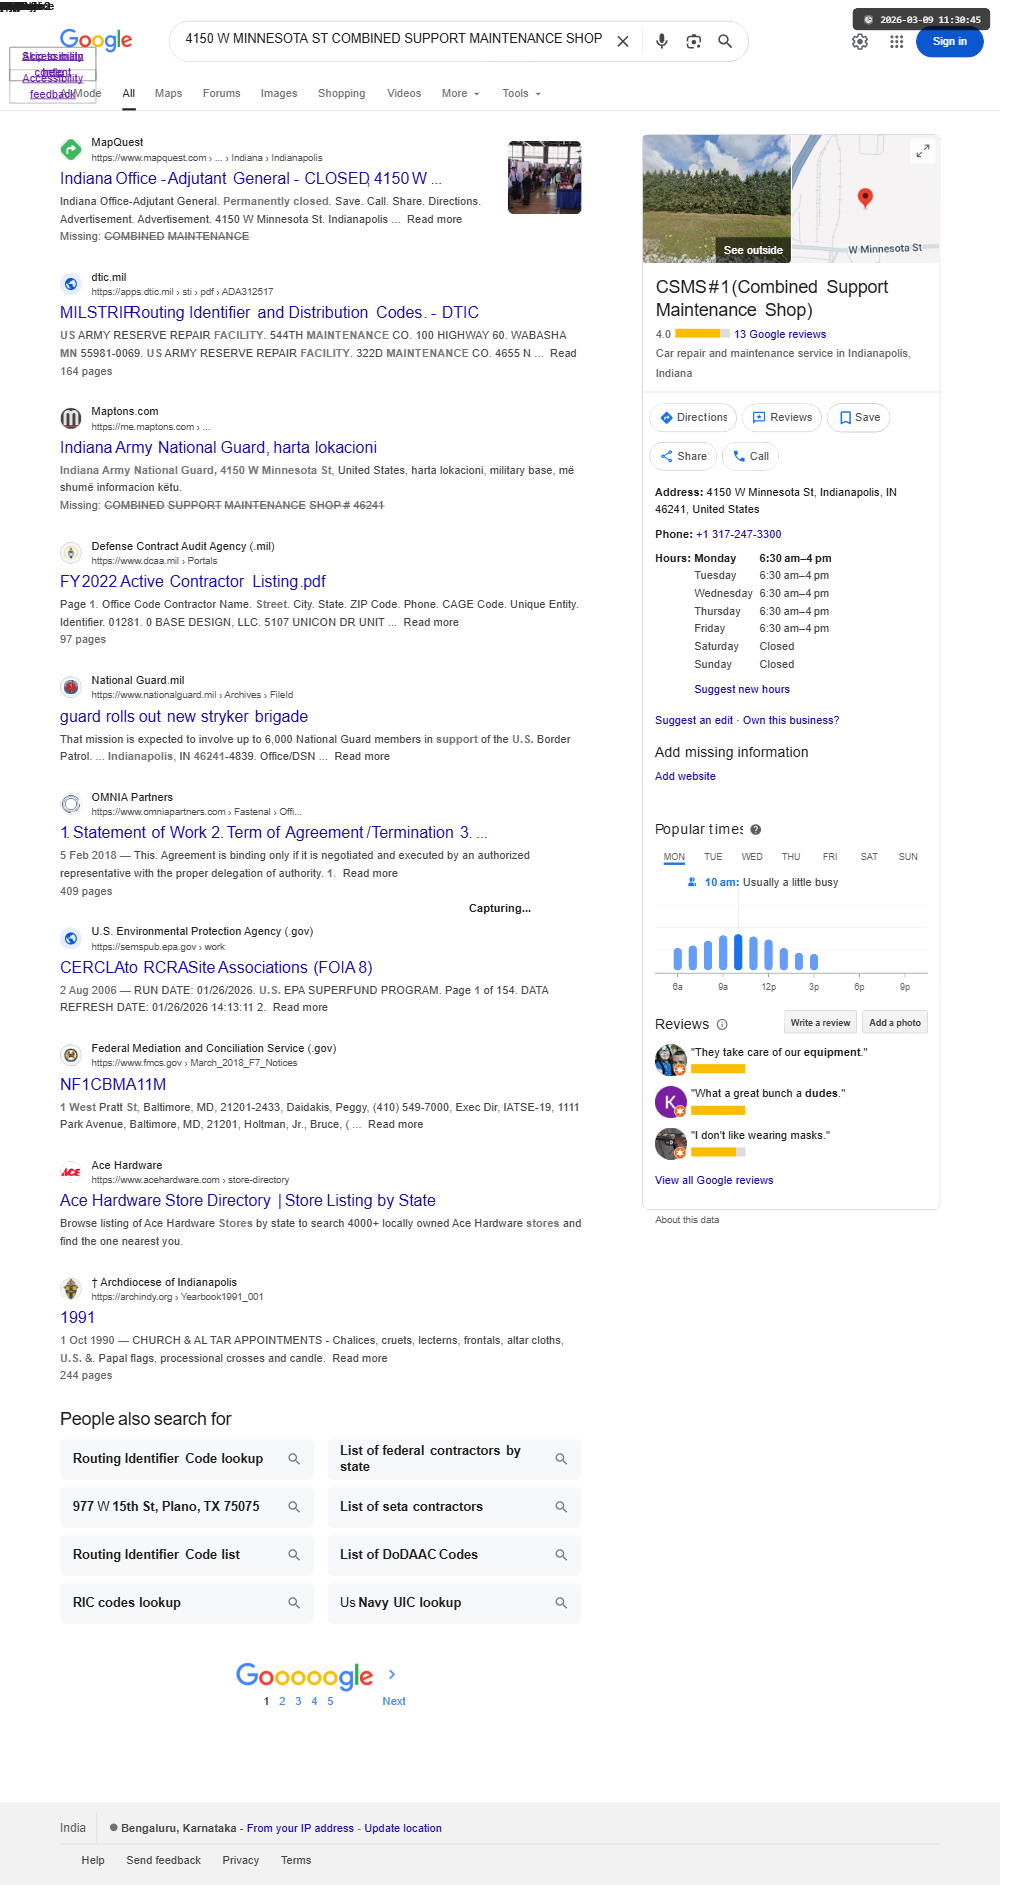This screenshot has height=1885, width=1012.
Task: Switch to the Images tab
Action: (279, 93)
